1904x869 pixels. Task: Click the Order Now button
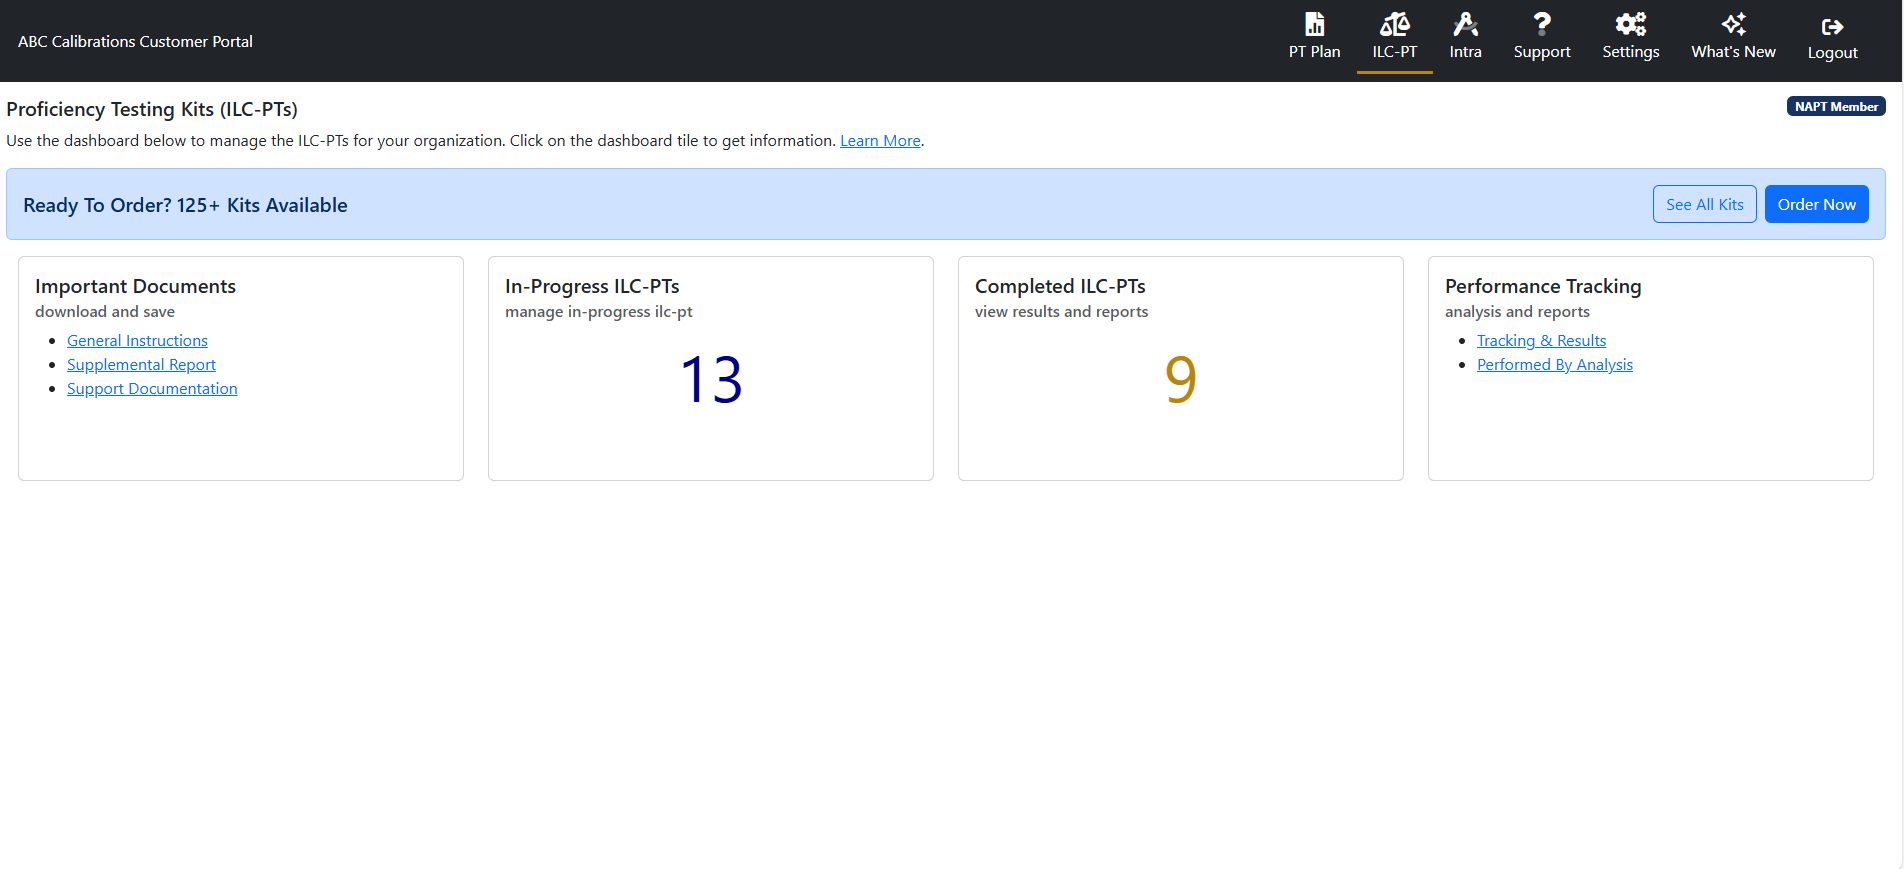[1816, 204]
